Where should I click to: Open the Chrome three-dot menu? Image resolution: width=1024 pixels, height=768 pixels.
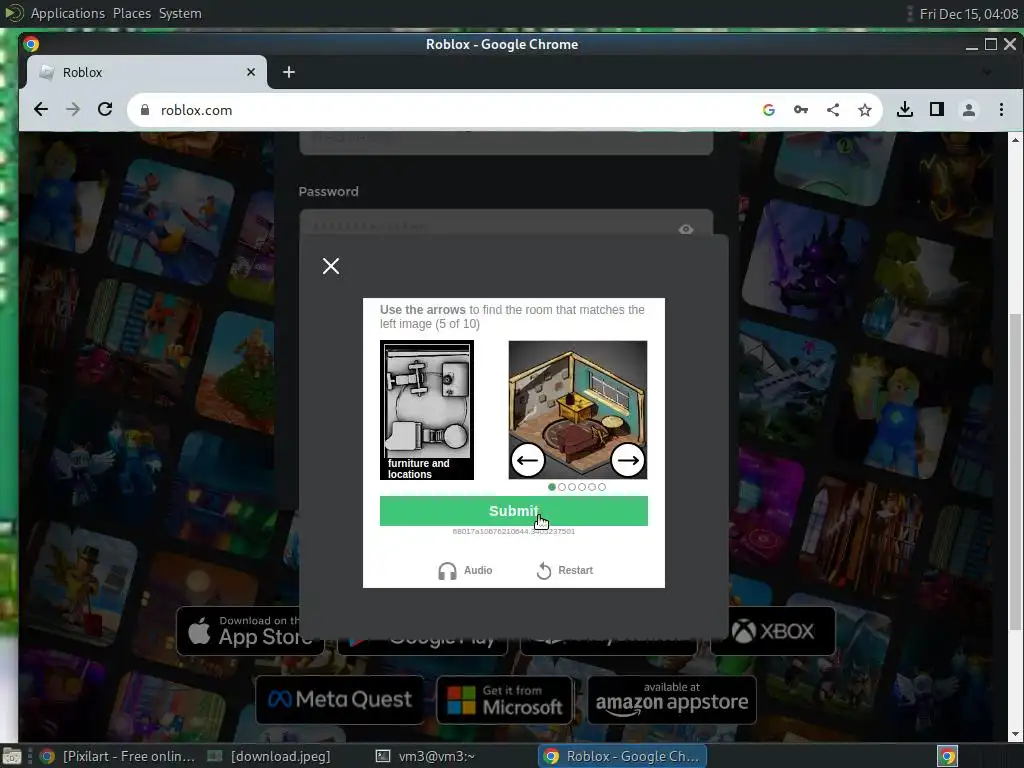pyautogui.click(x=1001, y=110)
